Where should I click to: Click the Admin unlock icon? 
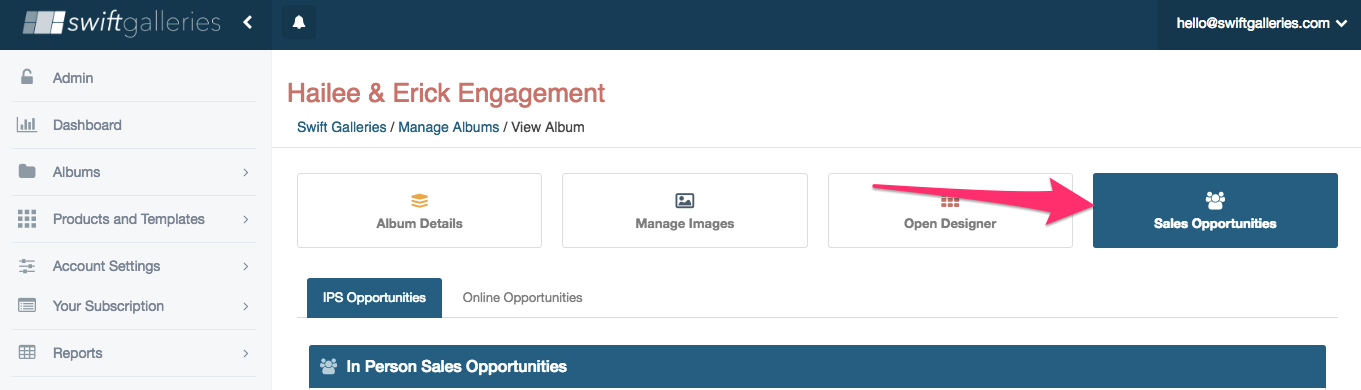[x=27, y=78]
